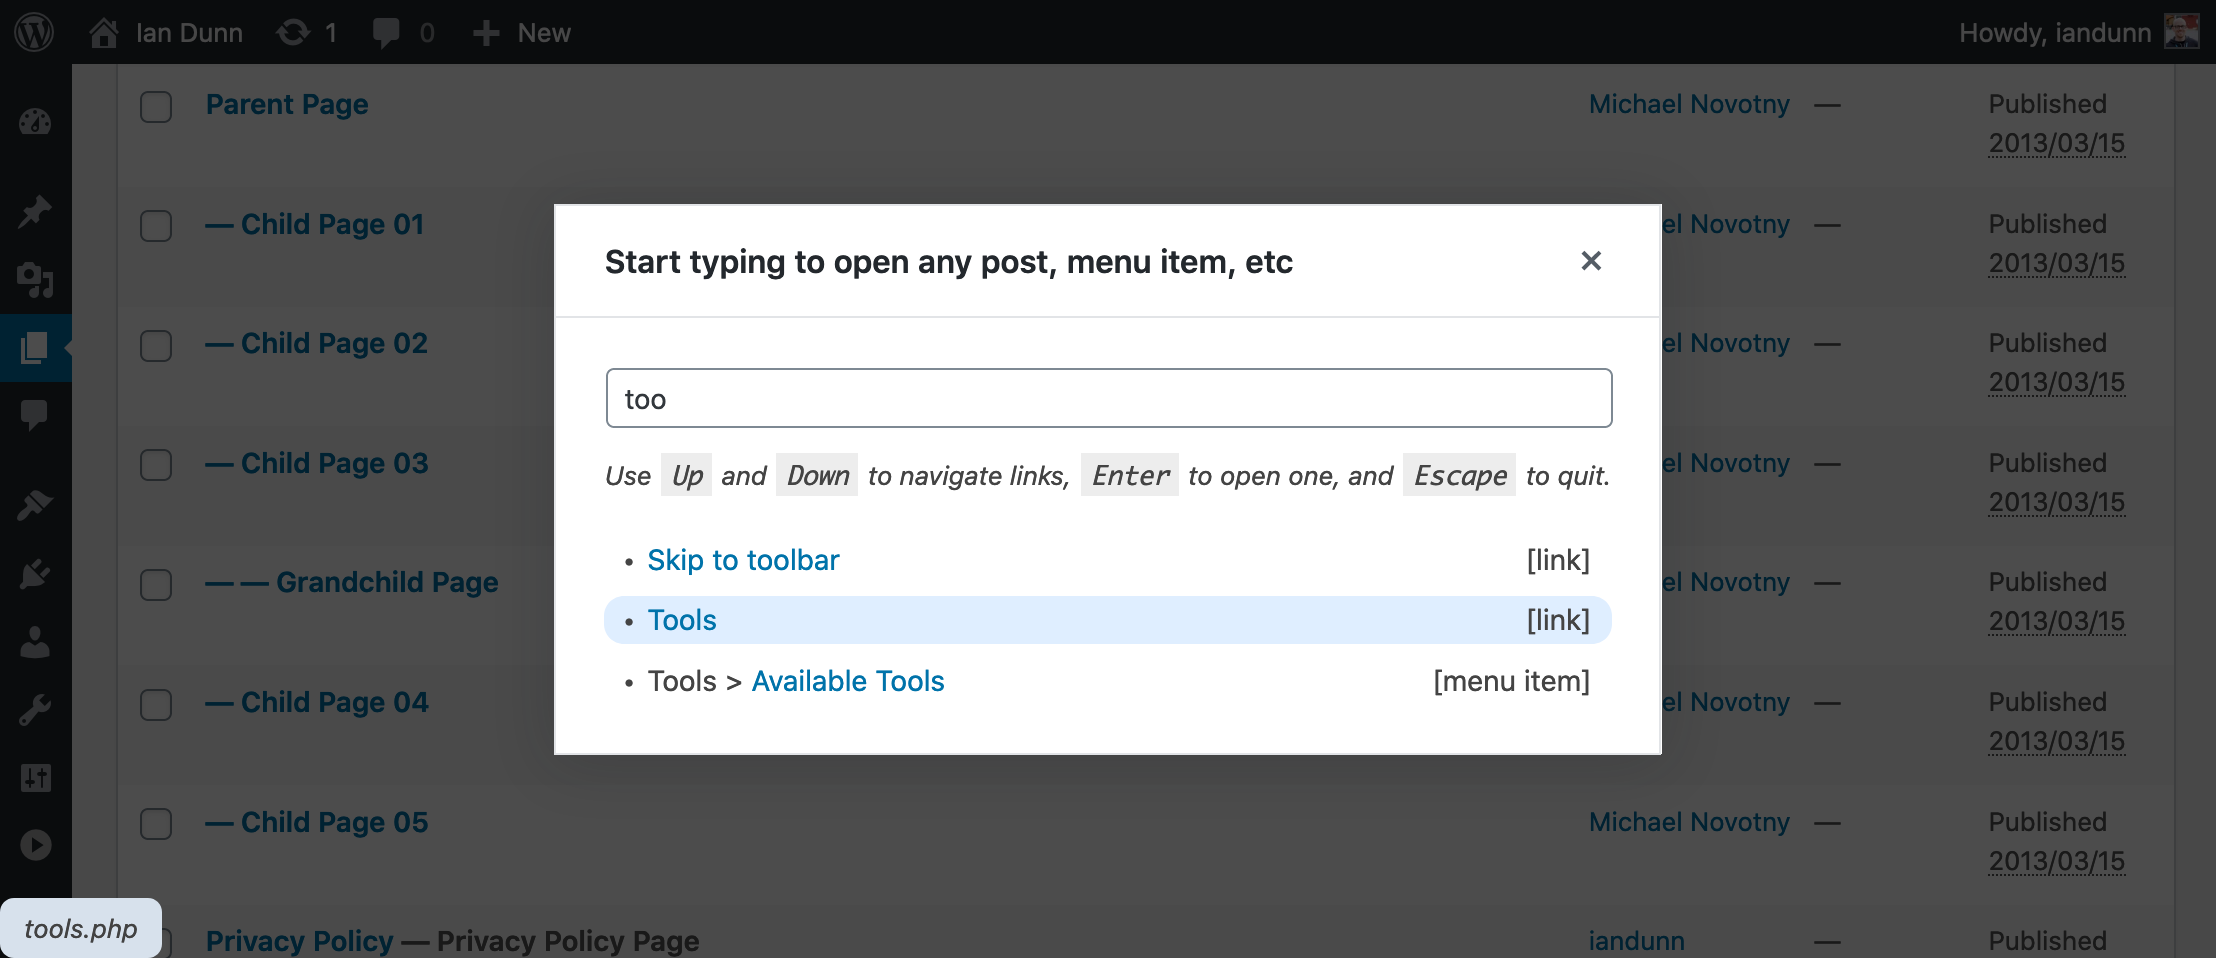This screenshot has height=958, width=2216.
Task: Open the Skip to toolbar link result
Action: 743,560
